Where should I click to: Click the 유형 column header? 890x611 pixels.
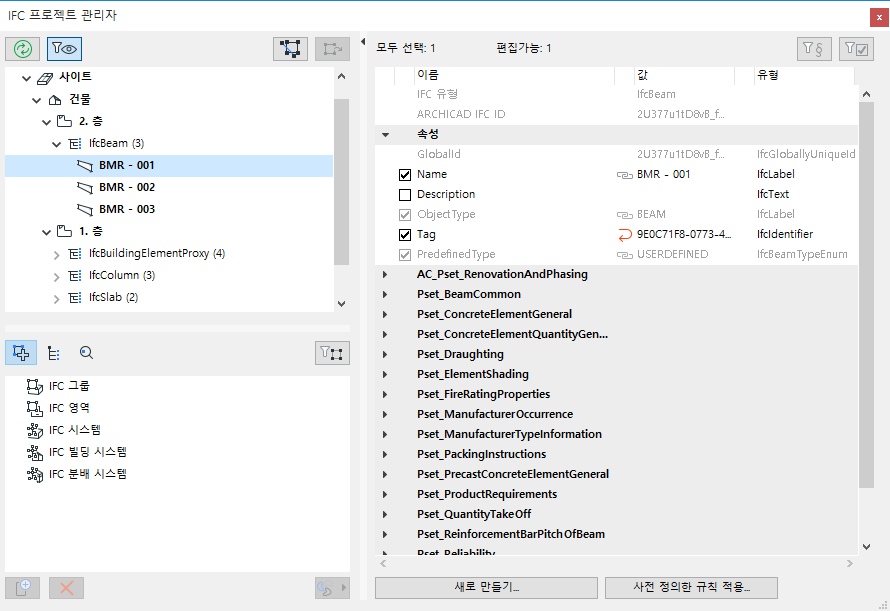coord(804,75)
